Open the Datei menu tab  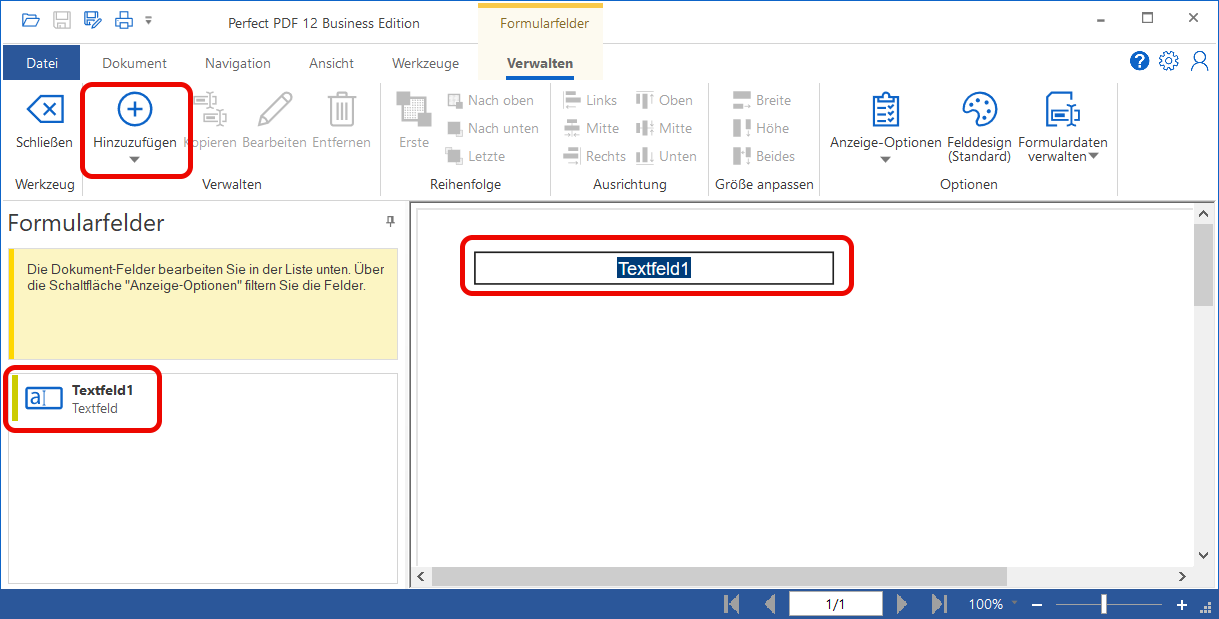[42, 63]
